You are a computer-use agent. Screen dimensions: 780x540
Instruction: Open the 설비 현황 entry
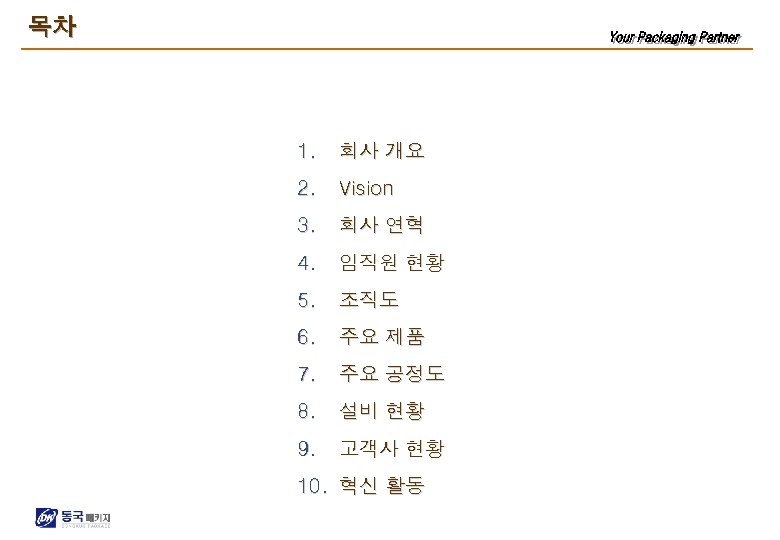pos(382,412)
